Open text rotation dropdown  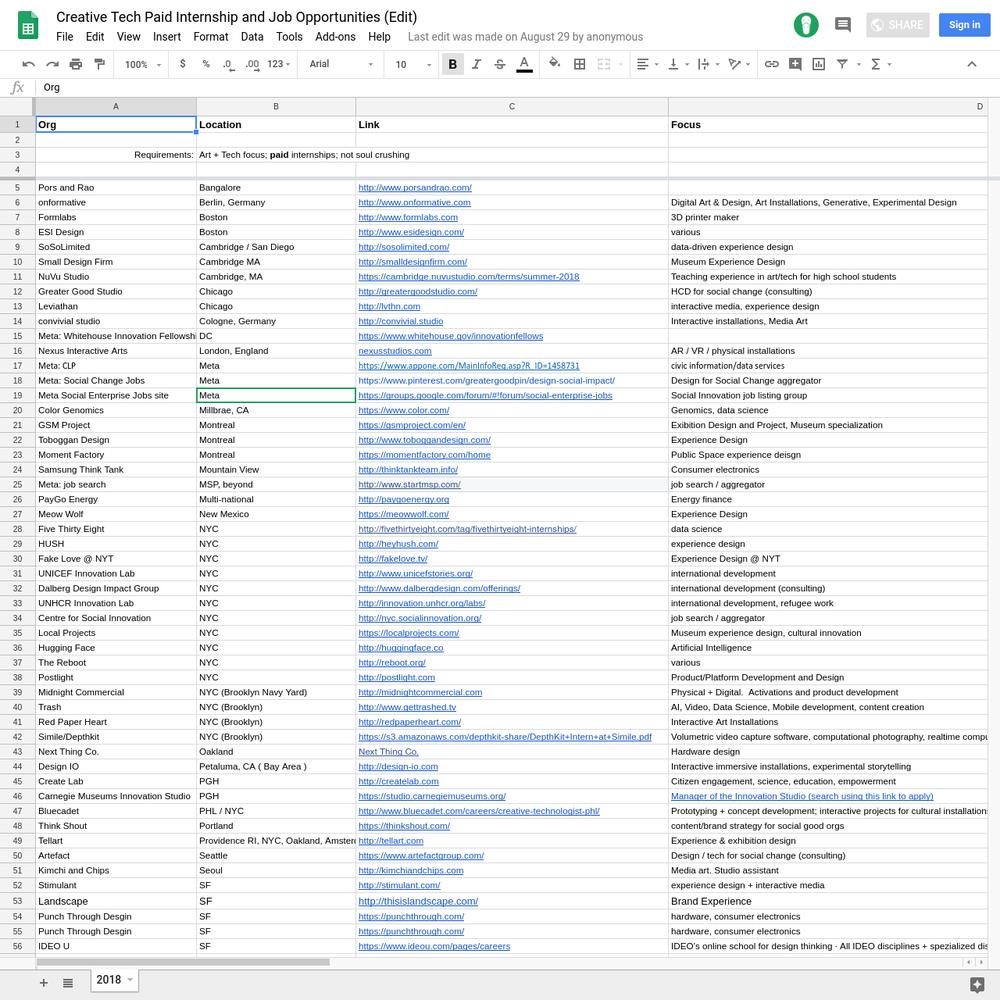pos(739,64)
